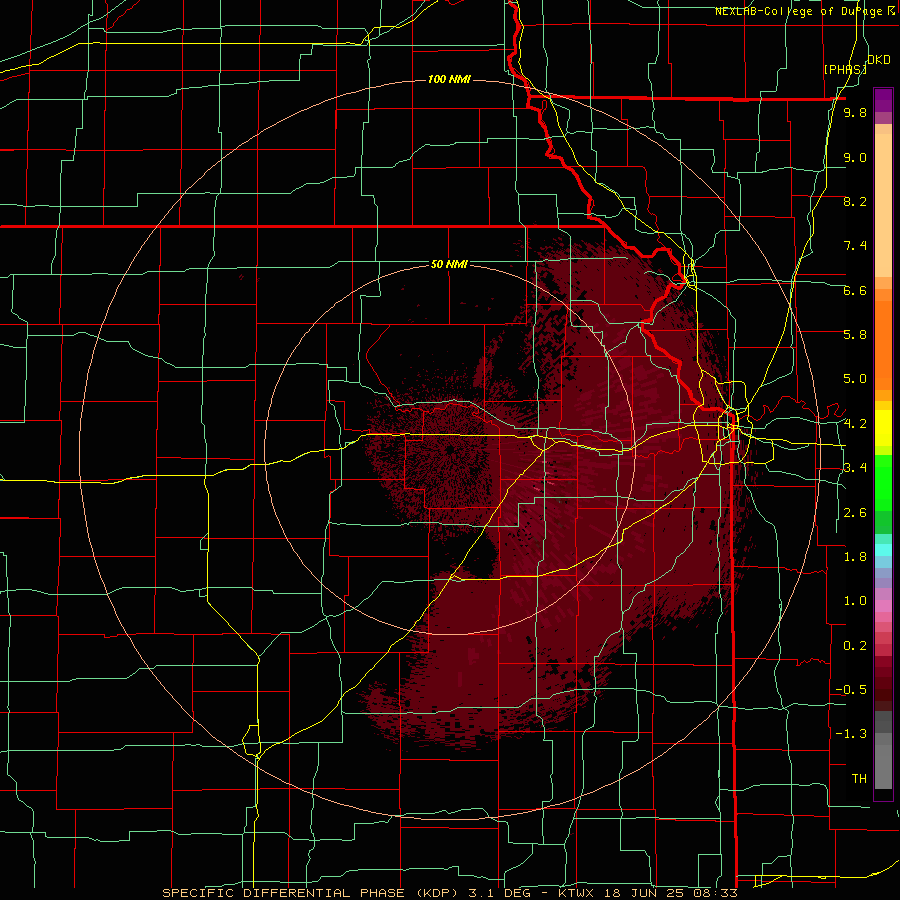Screen dimensions: 900x900
Task: Click the 2.6 scale value
Action: click(x=855, y=513)
